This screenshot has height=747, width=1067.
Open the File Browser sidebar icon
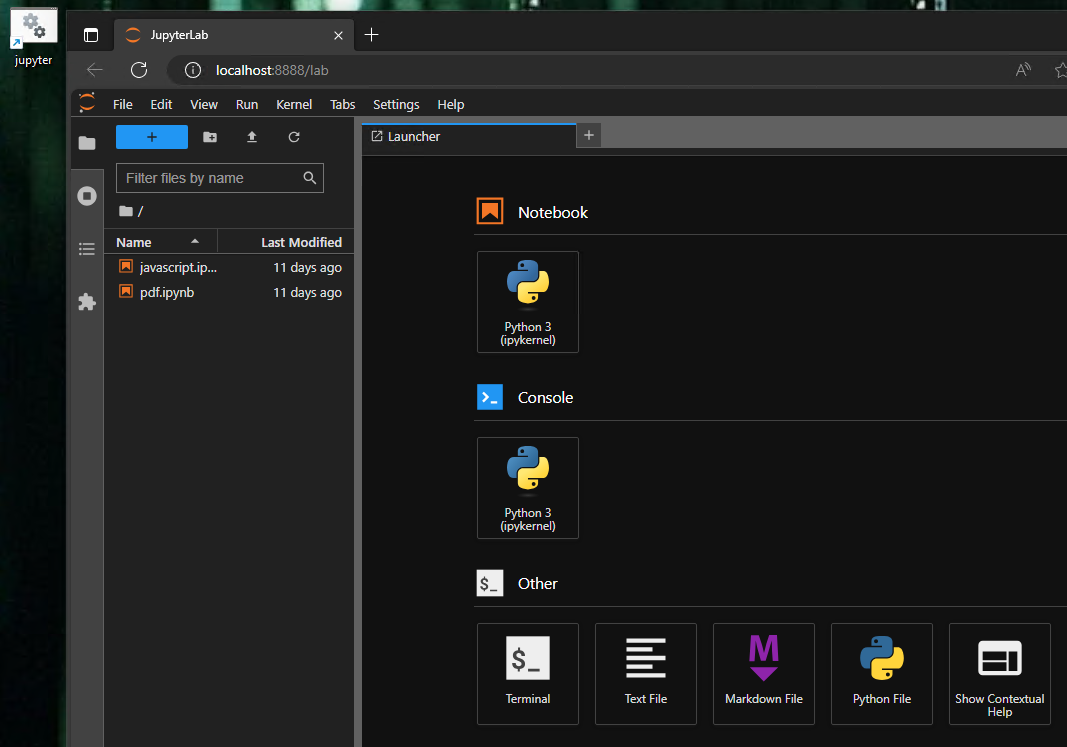coord(87,143)
